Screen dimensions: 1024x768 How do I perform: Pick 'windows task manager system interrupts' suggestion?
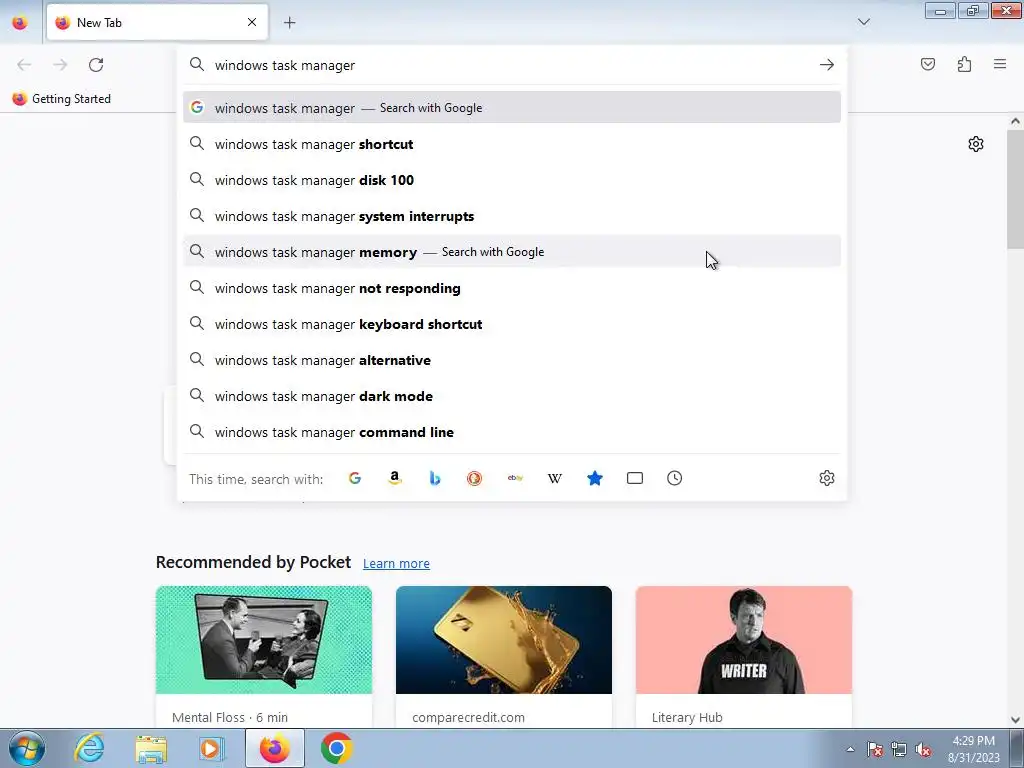(x=512, y=216)
